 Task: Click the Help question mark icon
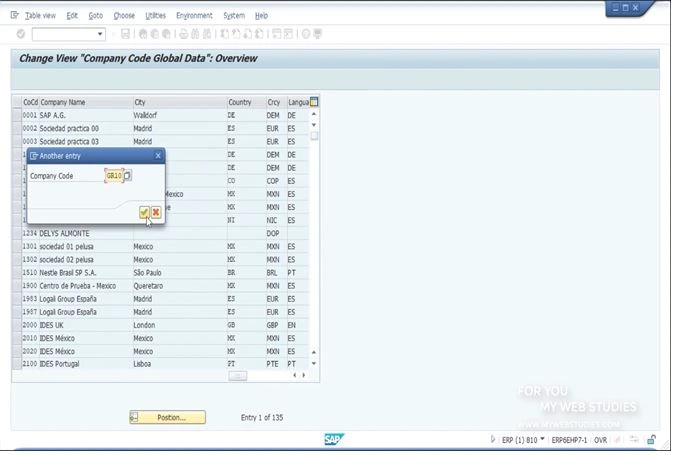(x=306, y=34)
